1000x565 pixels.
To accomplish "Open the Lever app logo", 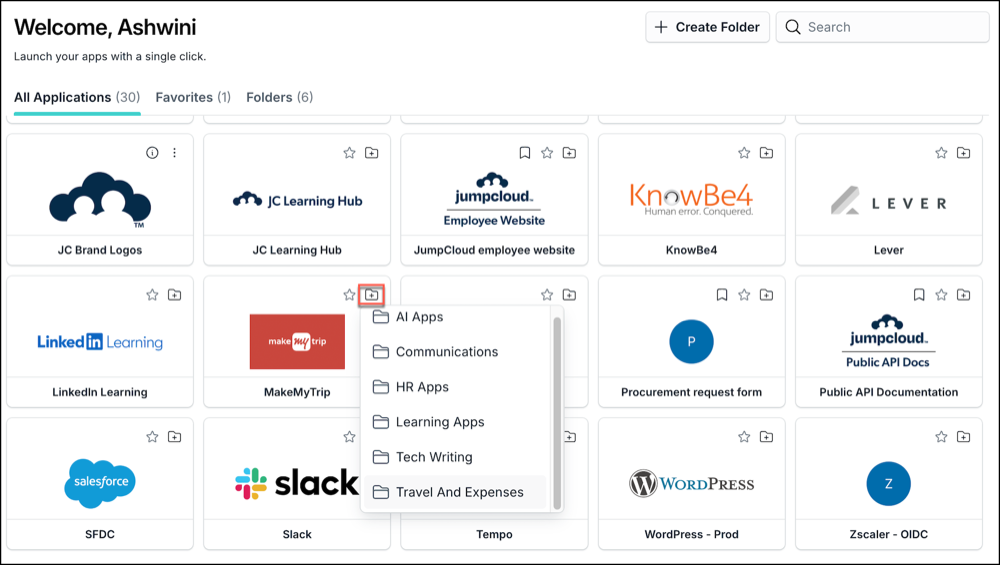I will (888, 202).
